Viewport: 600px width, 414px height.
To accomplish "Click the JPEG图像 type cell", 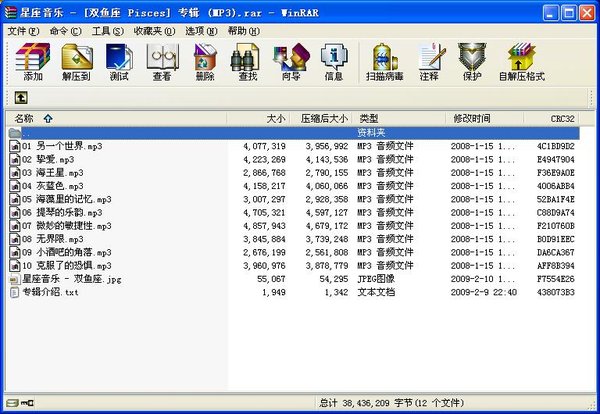I will 376,279.
